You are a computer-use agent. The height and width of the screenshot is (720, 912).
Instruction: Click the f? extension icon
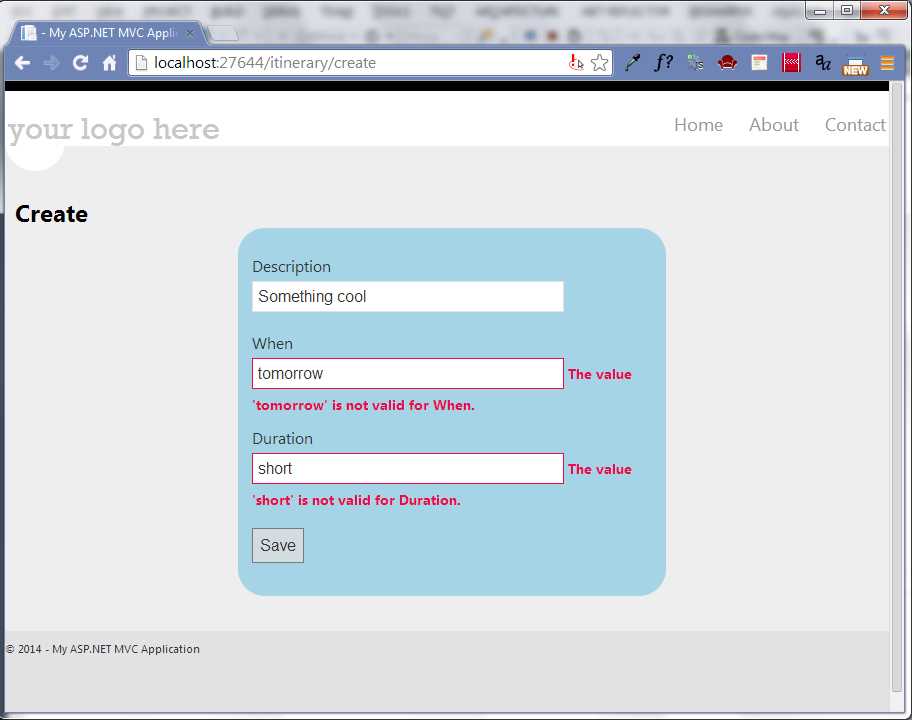click(663, 62)
